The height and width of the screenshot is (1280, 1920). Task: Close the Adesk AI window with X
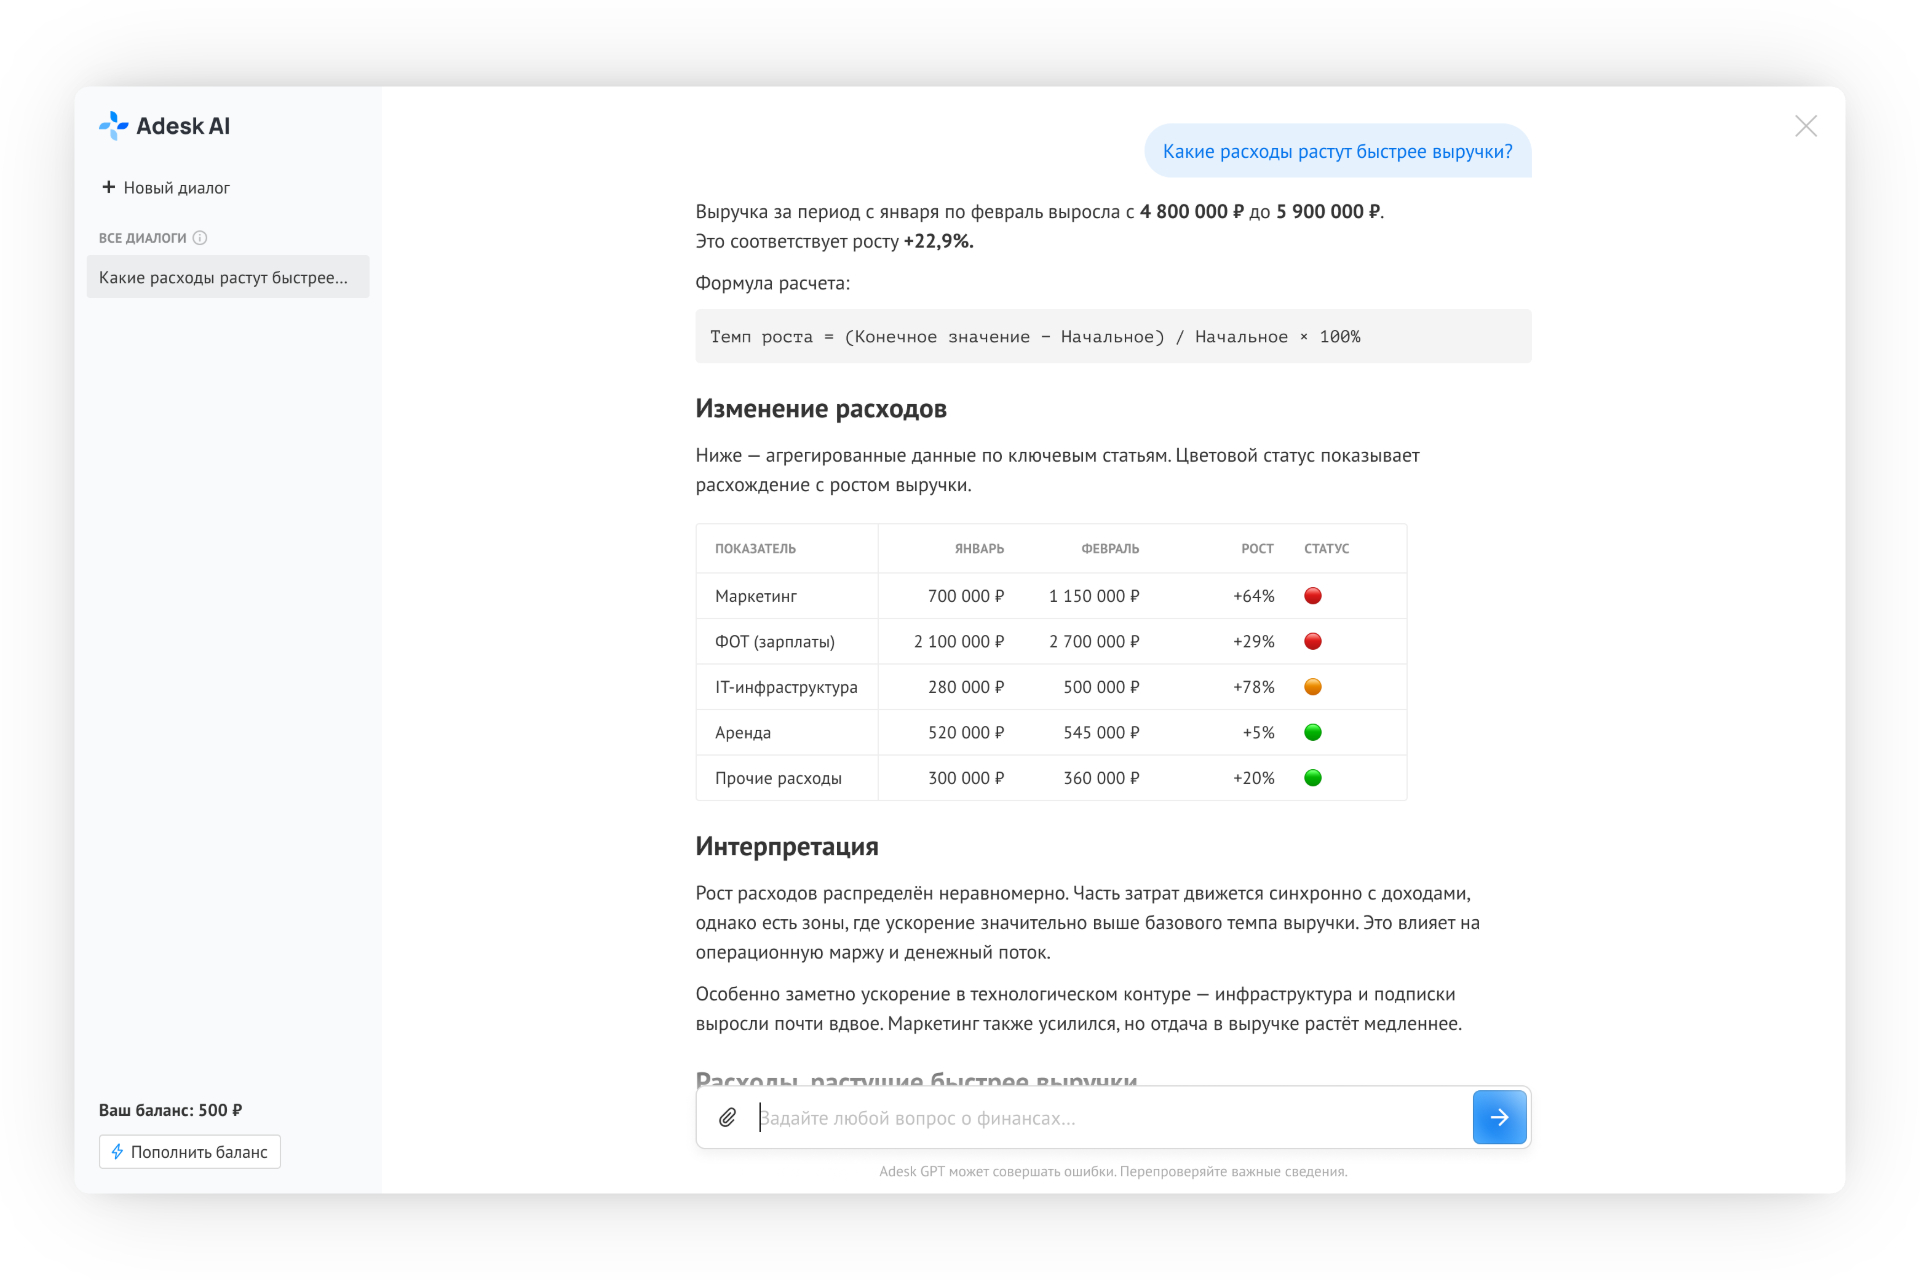(x=1805, y=126)
